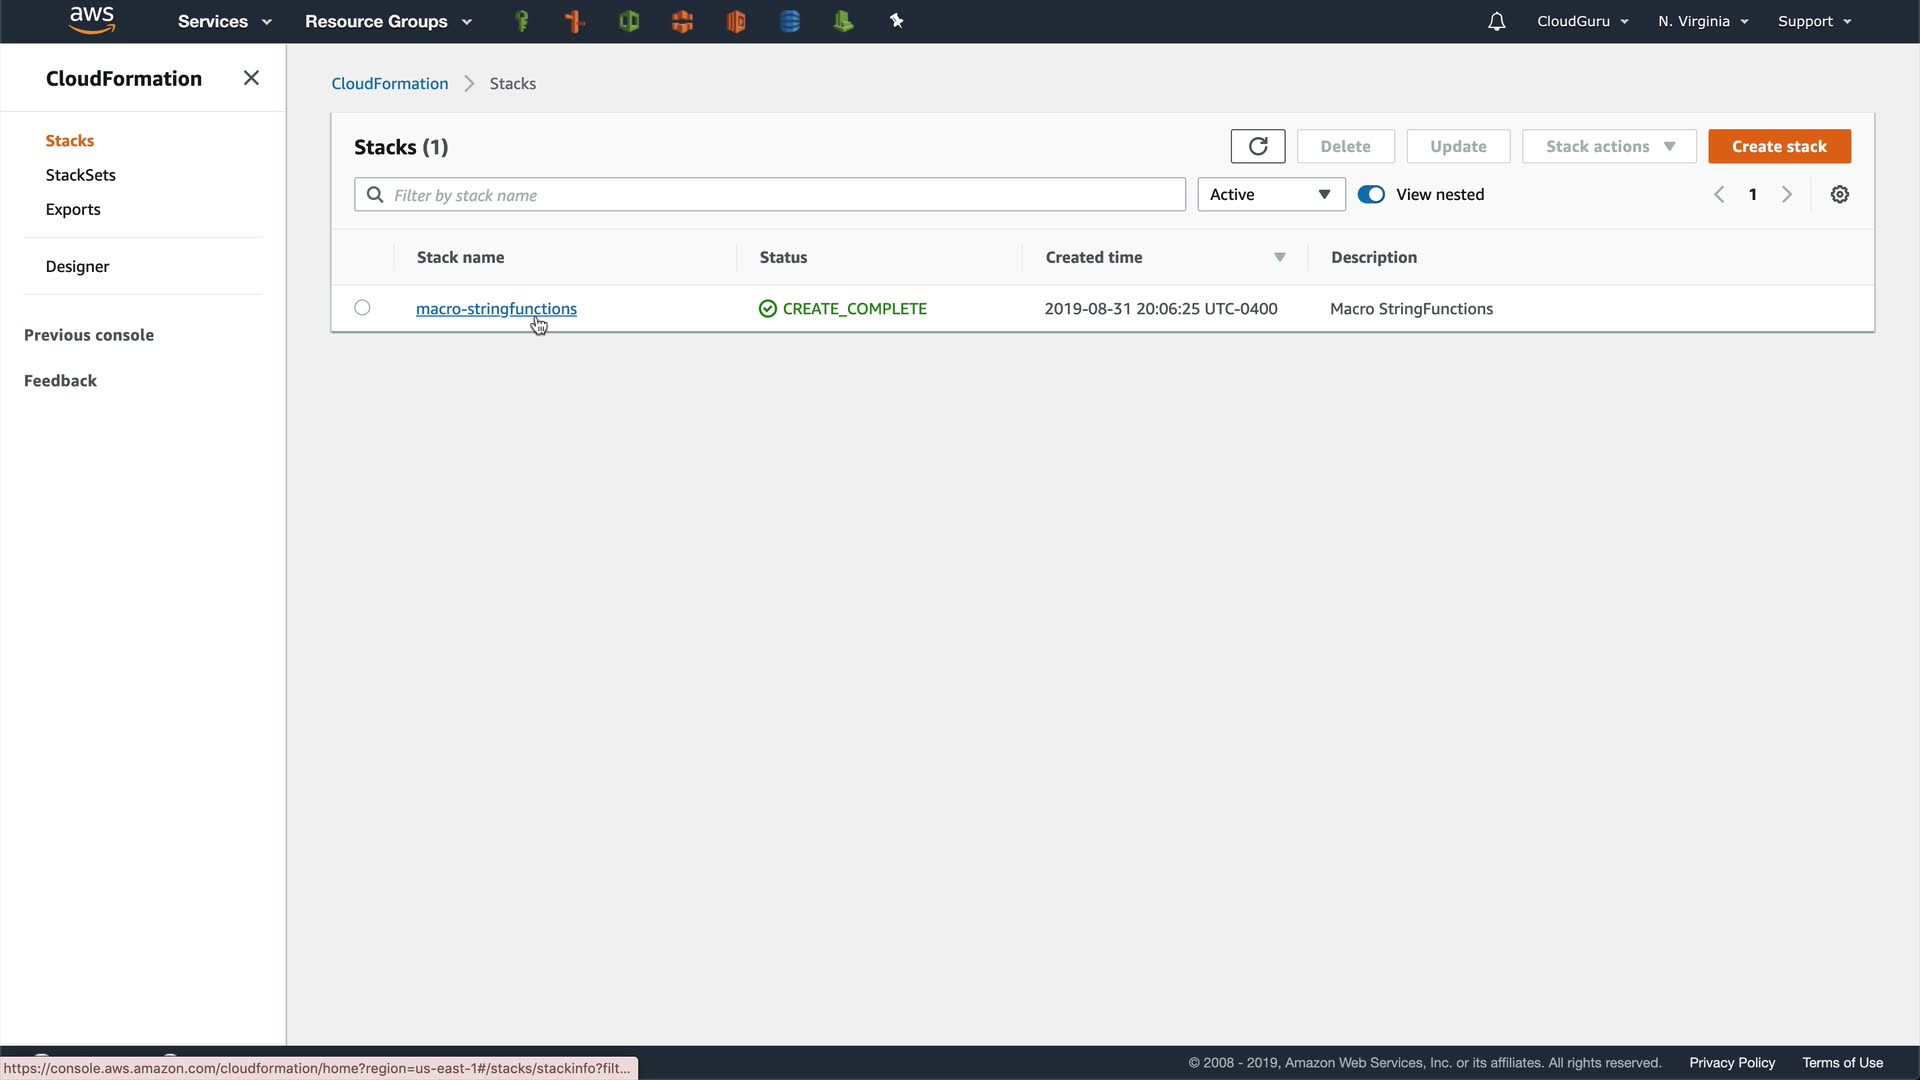This screenshot has width=1920, height=1080.
Task: Sort by Created time arrow
Action: click(x=1279, y=258)
